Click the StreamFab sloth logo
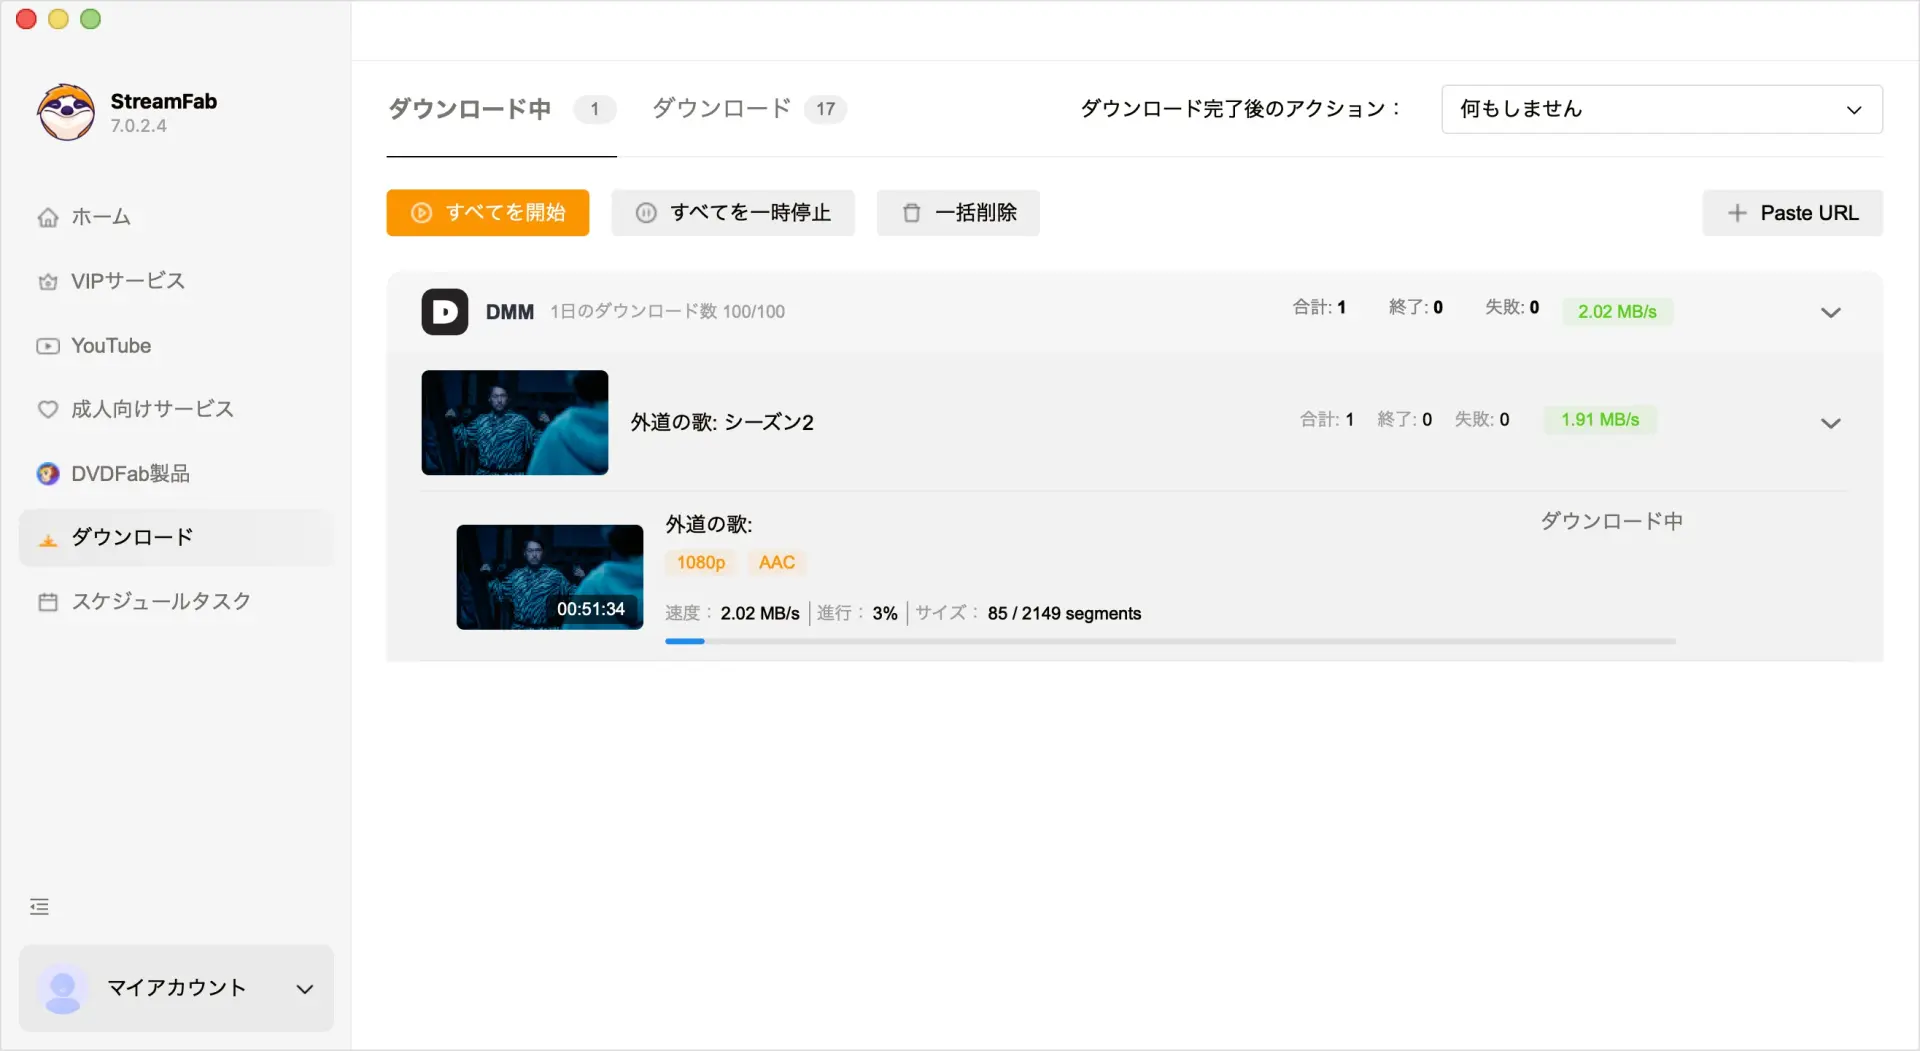The height and width of the screenshot is (1051, 1920). click(66, 112)
